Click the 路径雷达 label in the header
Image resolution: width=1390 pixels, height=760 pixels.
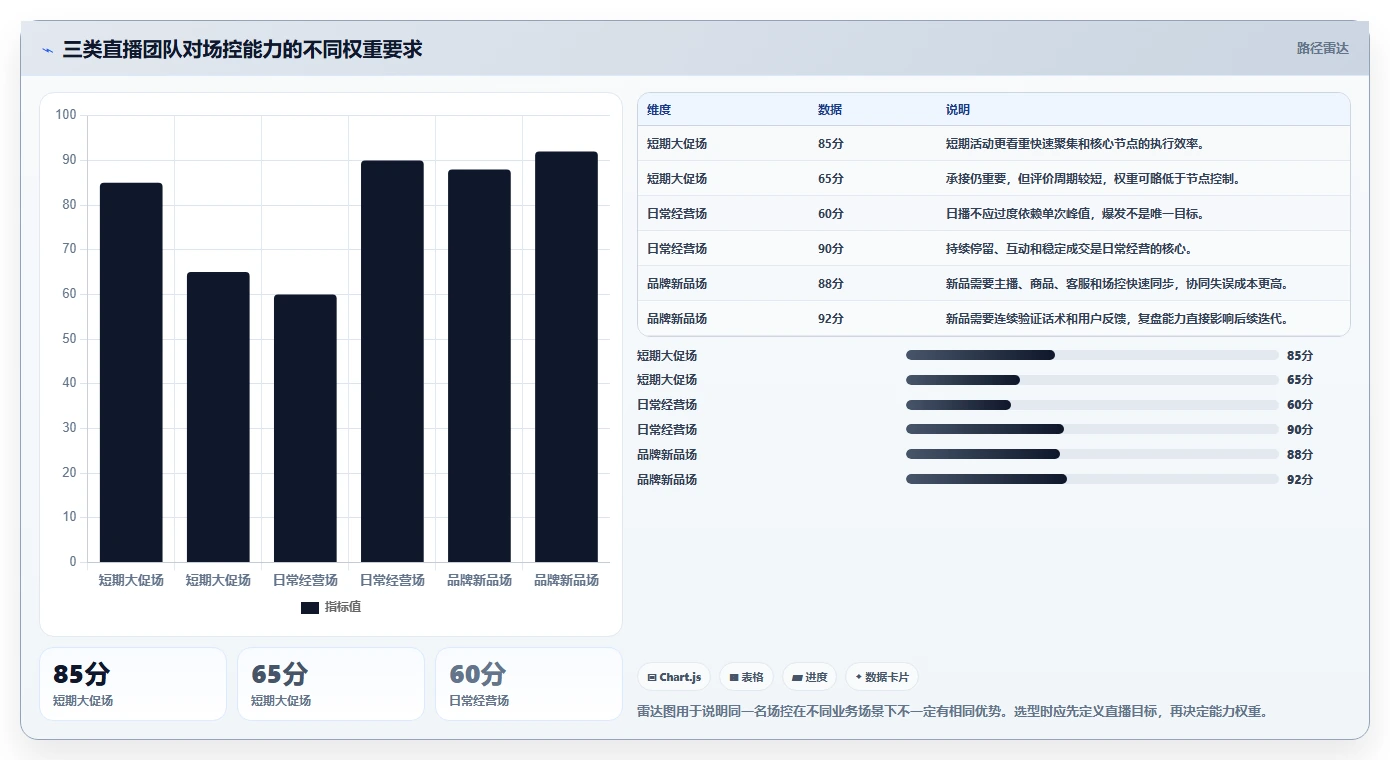(1322, 48)
